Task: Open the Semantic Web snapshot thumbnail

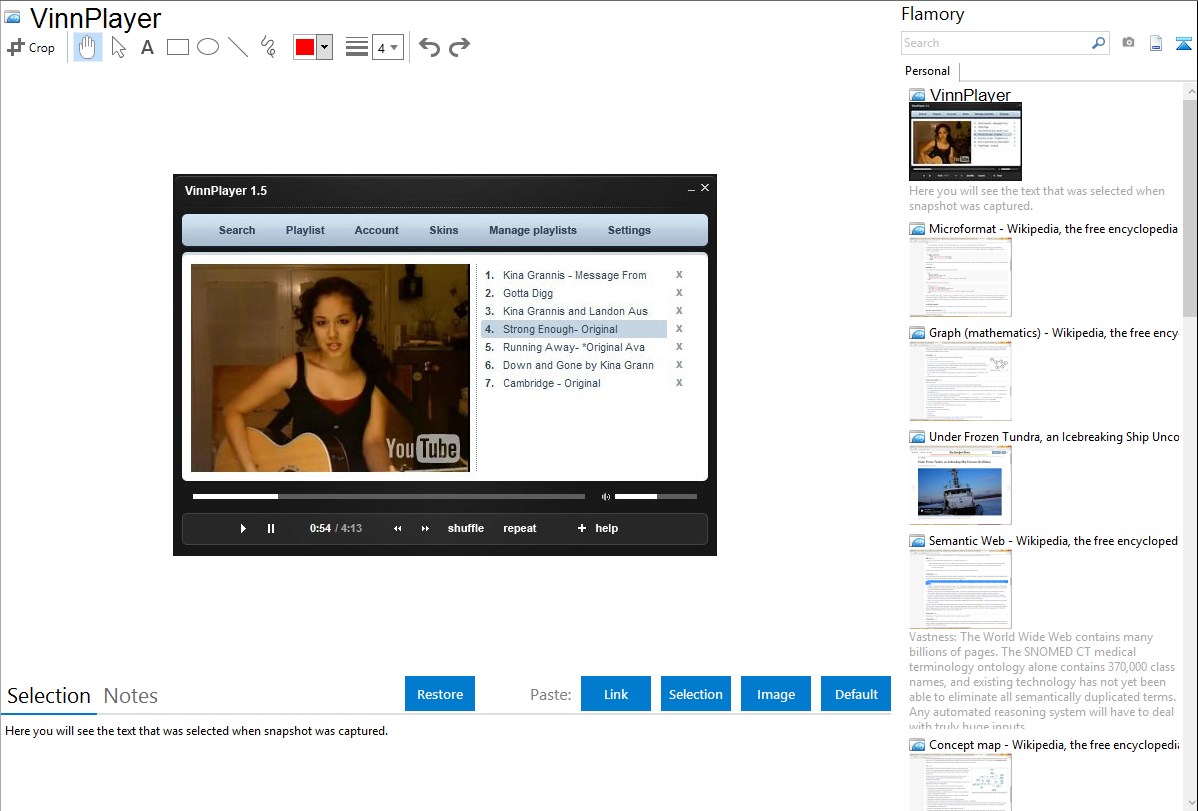Action: point(960,589)
